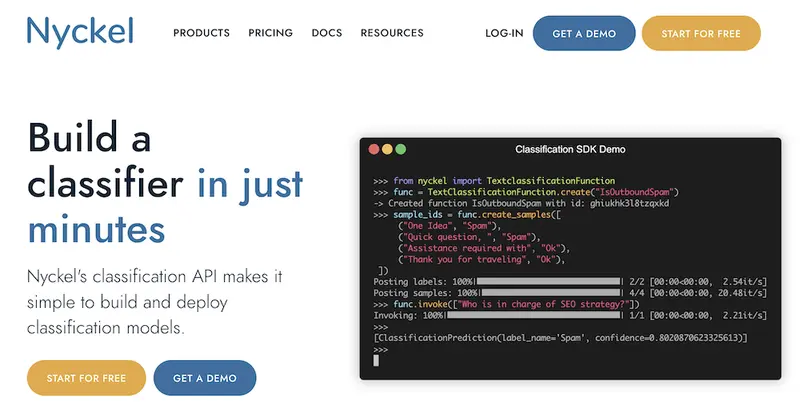Click the 'Posting labels' progress bar
This screenshot has width=800, height=413.
coord(548,282)
